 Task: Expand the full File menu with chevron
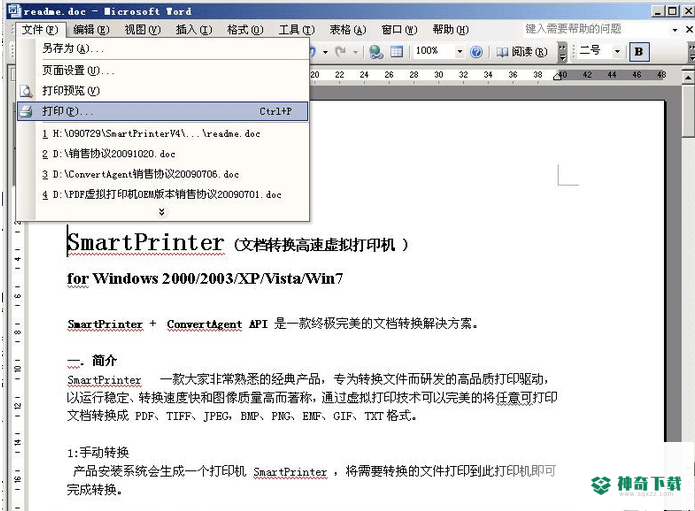(162, 212)
